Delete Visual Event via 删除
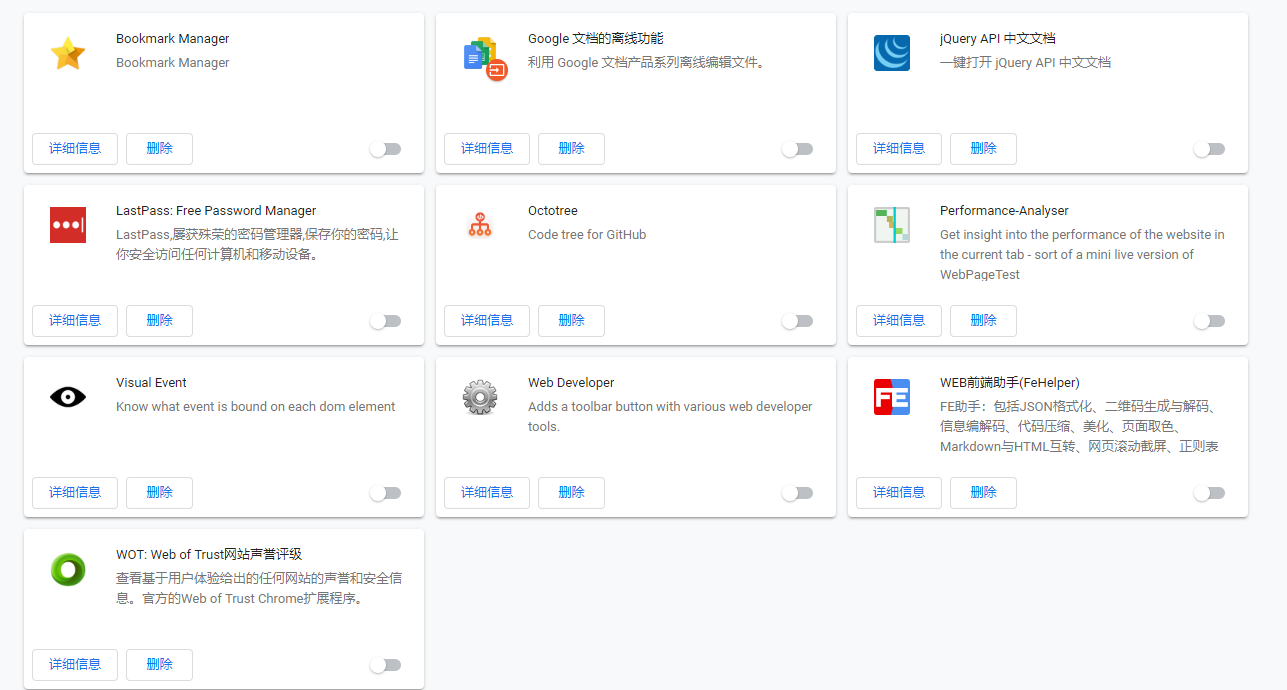This screenshot has height=690, width=1287. coord(159,493)
